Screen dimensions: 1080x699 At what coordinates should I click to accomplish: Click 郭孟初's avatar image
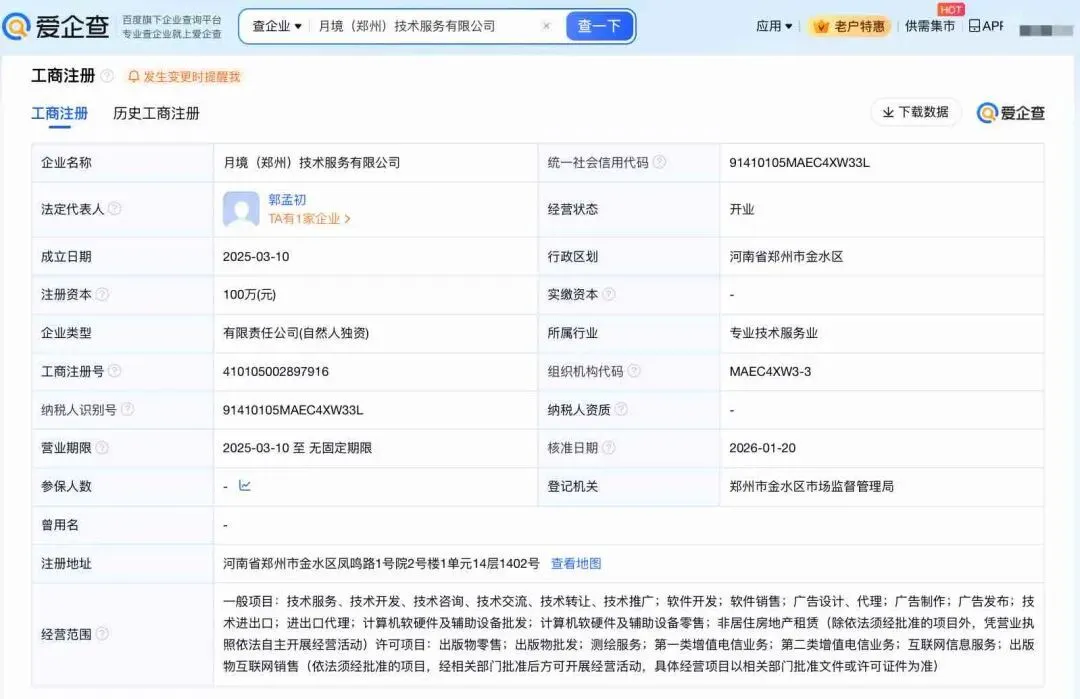pos(240,209)
